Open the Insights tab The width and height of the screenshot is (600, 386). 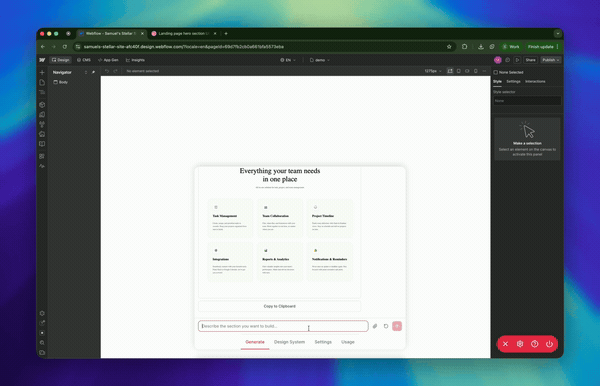[x=135, y=60]
